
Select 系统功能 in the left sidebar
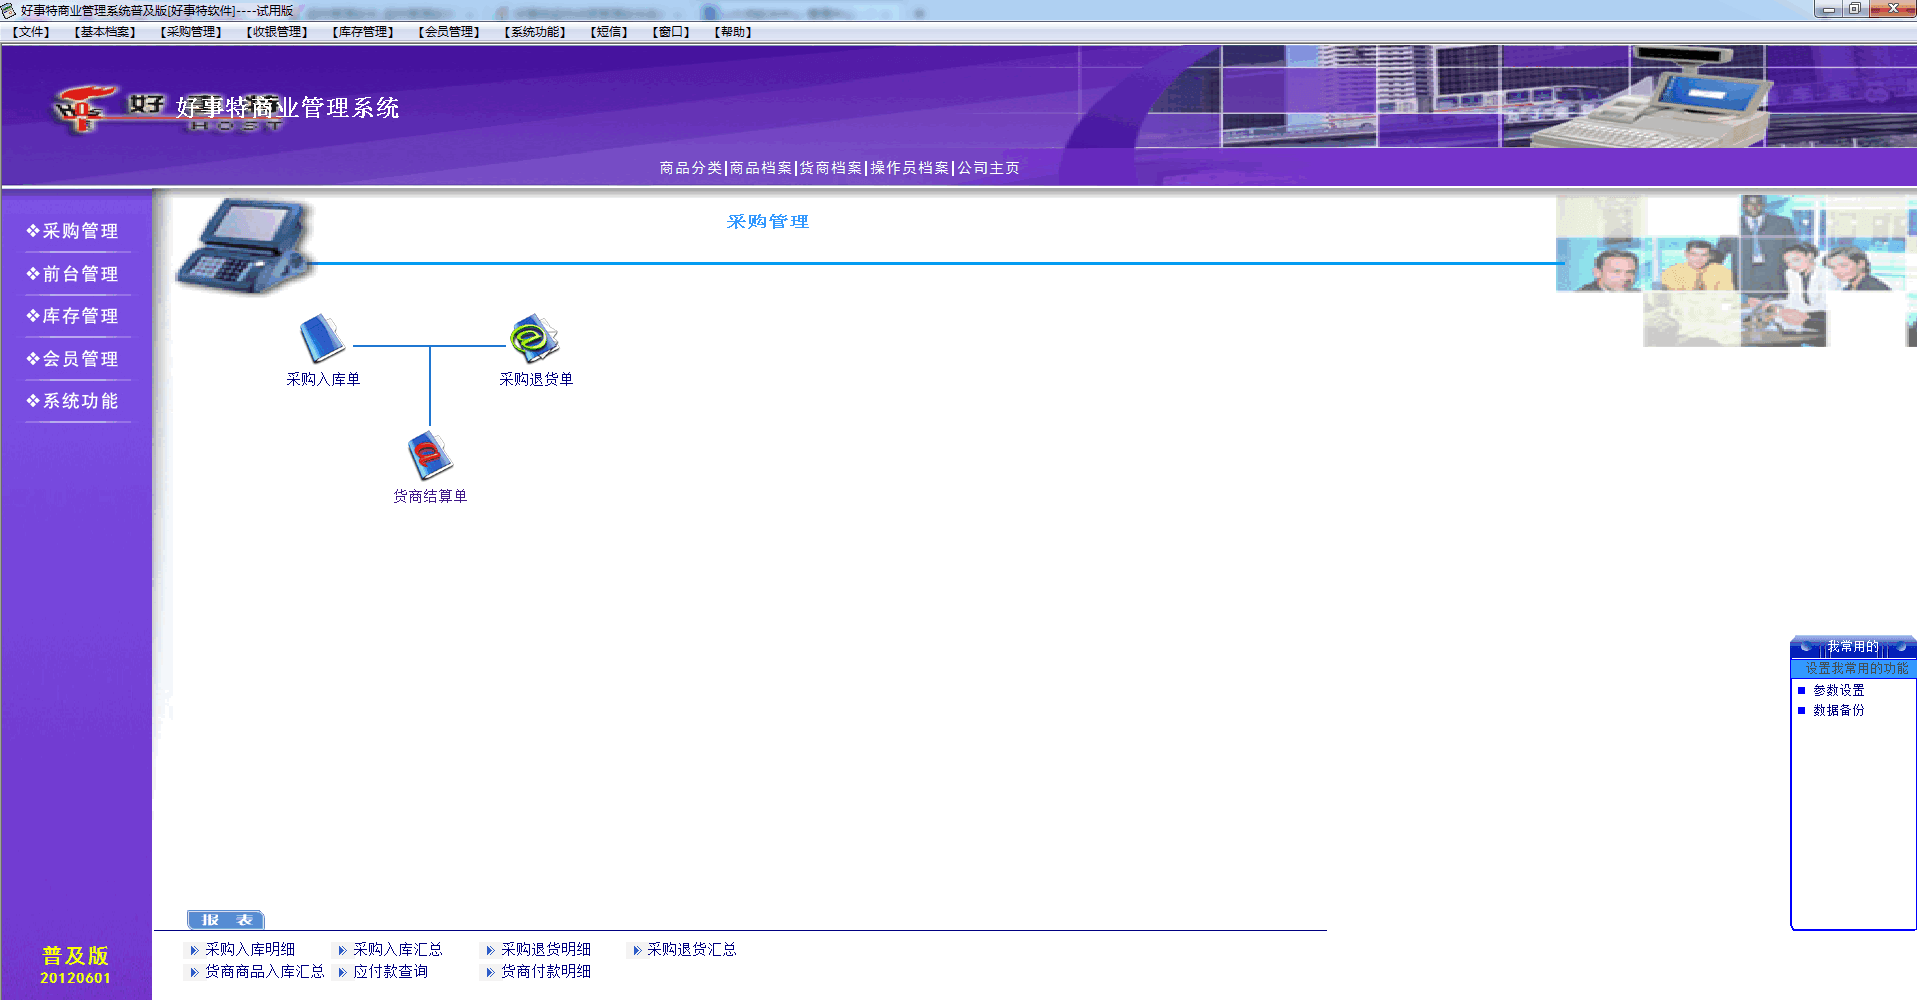79,401
